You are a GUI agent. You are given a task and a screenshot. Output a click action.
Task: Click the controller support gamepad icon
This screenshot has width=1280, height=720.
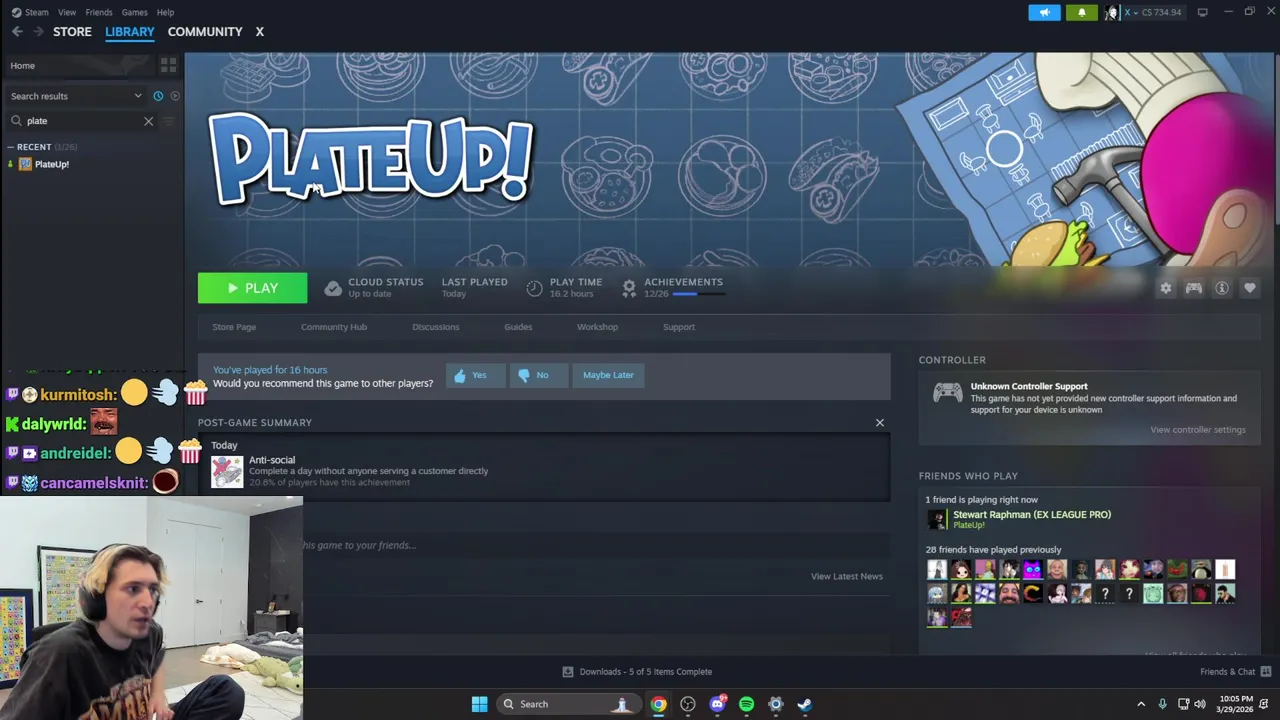947,394
